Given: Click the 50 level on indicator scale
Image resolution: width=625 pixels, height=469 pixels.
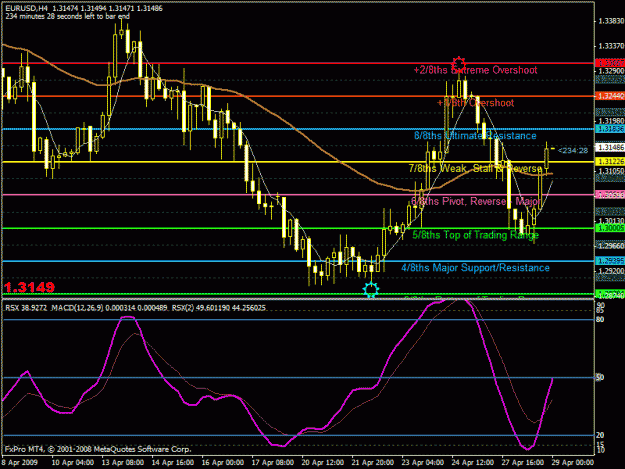Looking at the screenshot, I should [600, 377].
